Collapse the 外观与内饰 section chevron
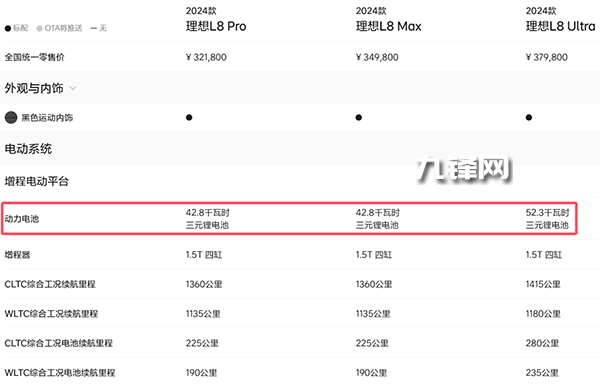Screen dimensions: 600x384 pyautogui.click(x=73, y=88)
